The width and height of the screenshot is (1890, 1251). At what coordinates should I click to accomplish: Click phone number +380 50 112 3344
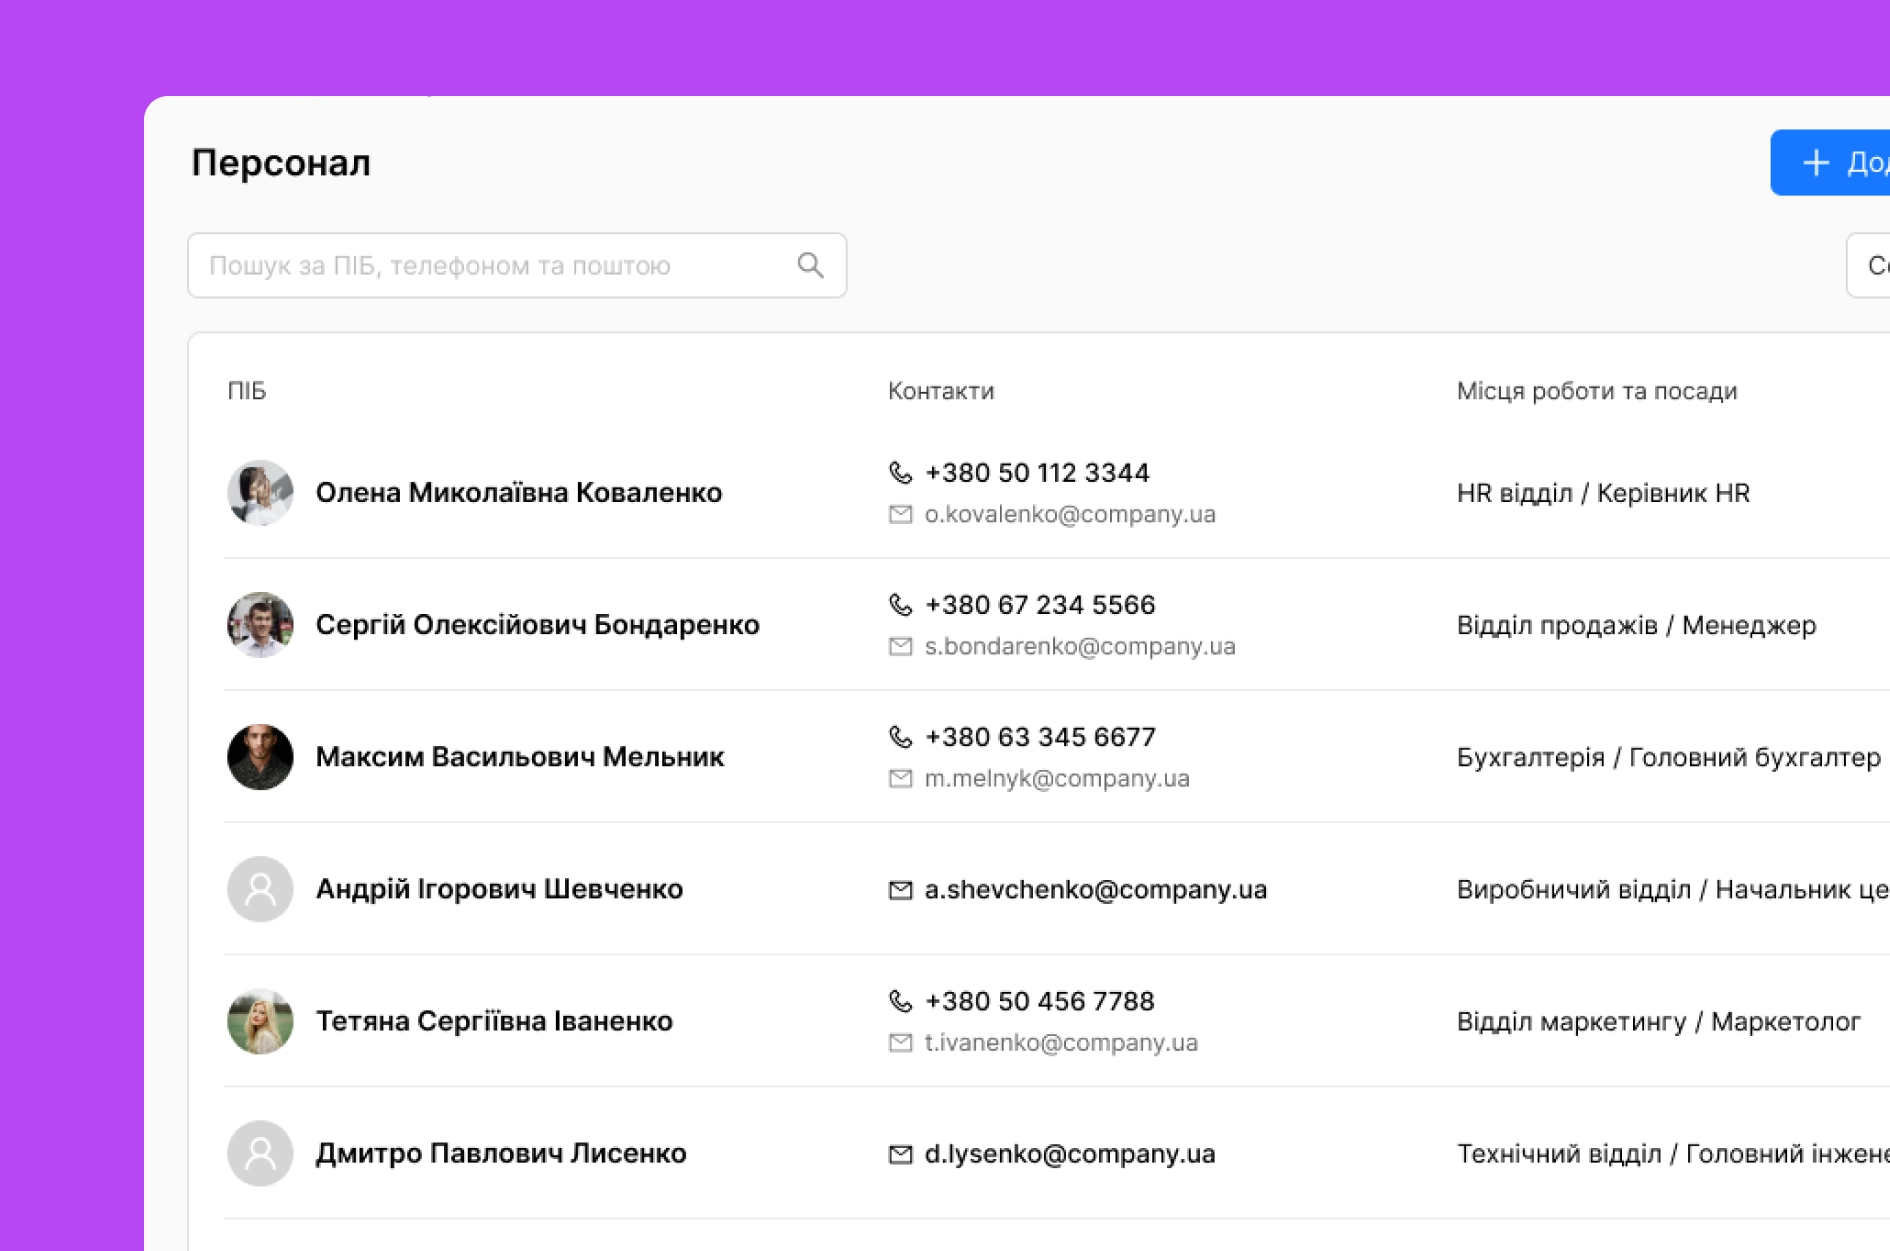coord(1037,472)
